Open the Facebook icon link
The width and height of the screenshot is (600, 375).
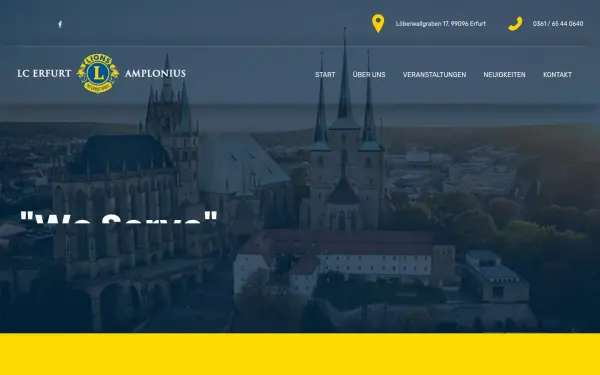(60, 24)
